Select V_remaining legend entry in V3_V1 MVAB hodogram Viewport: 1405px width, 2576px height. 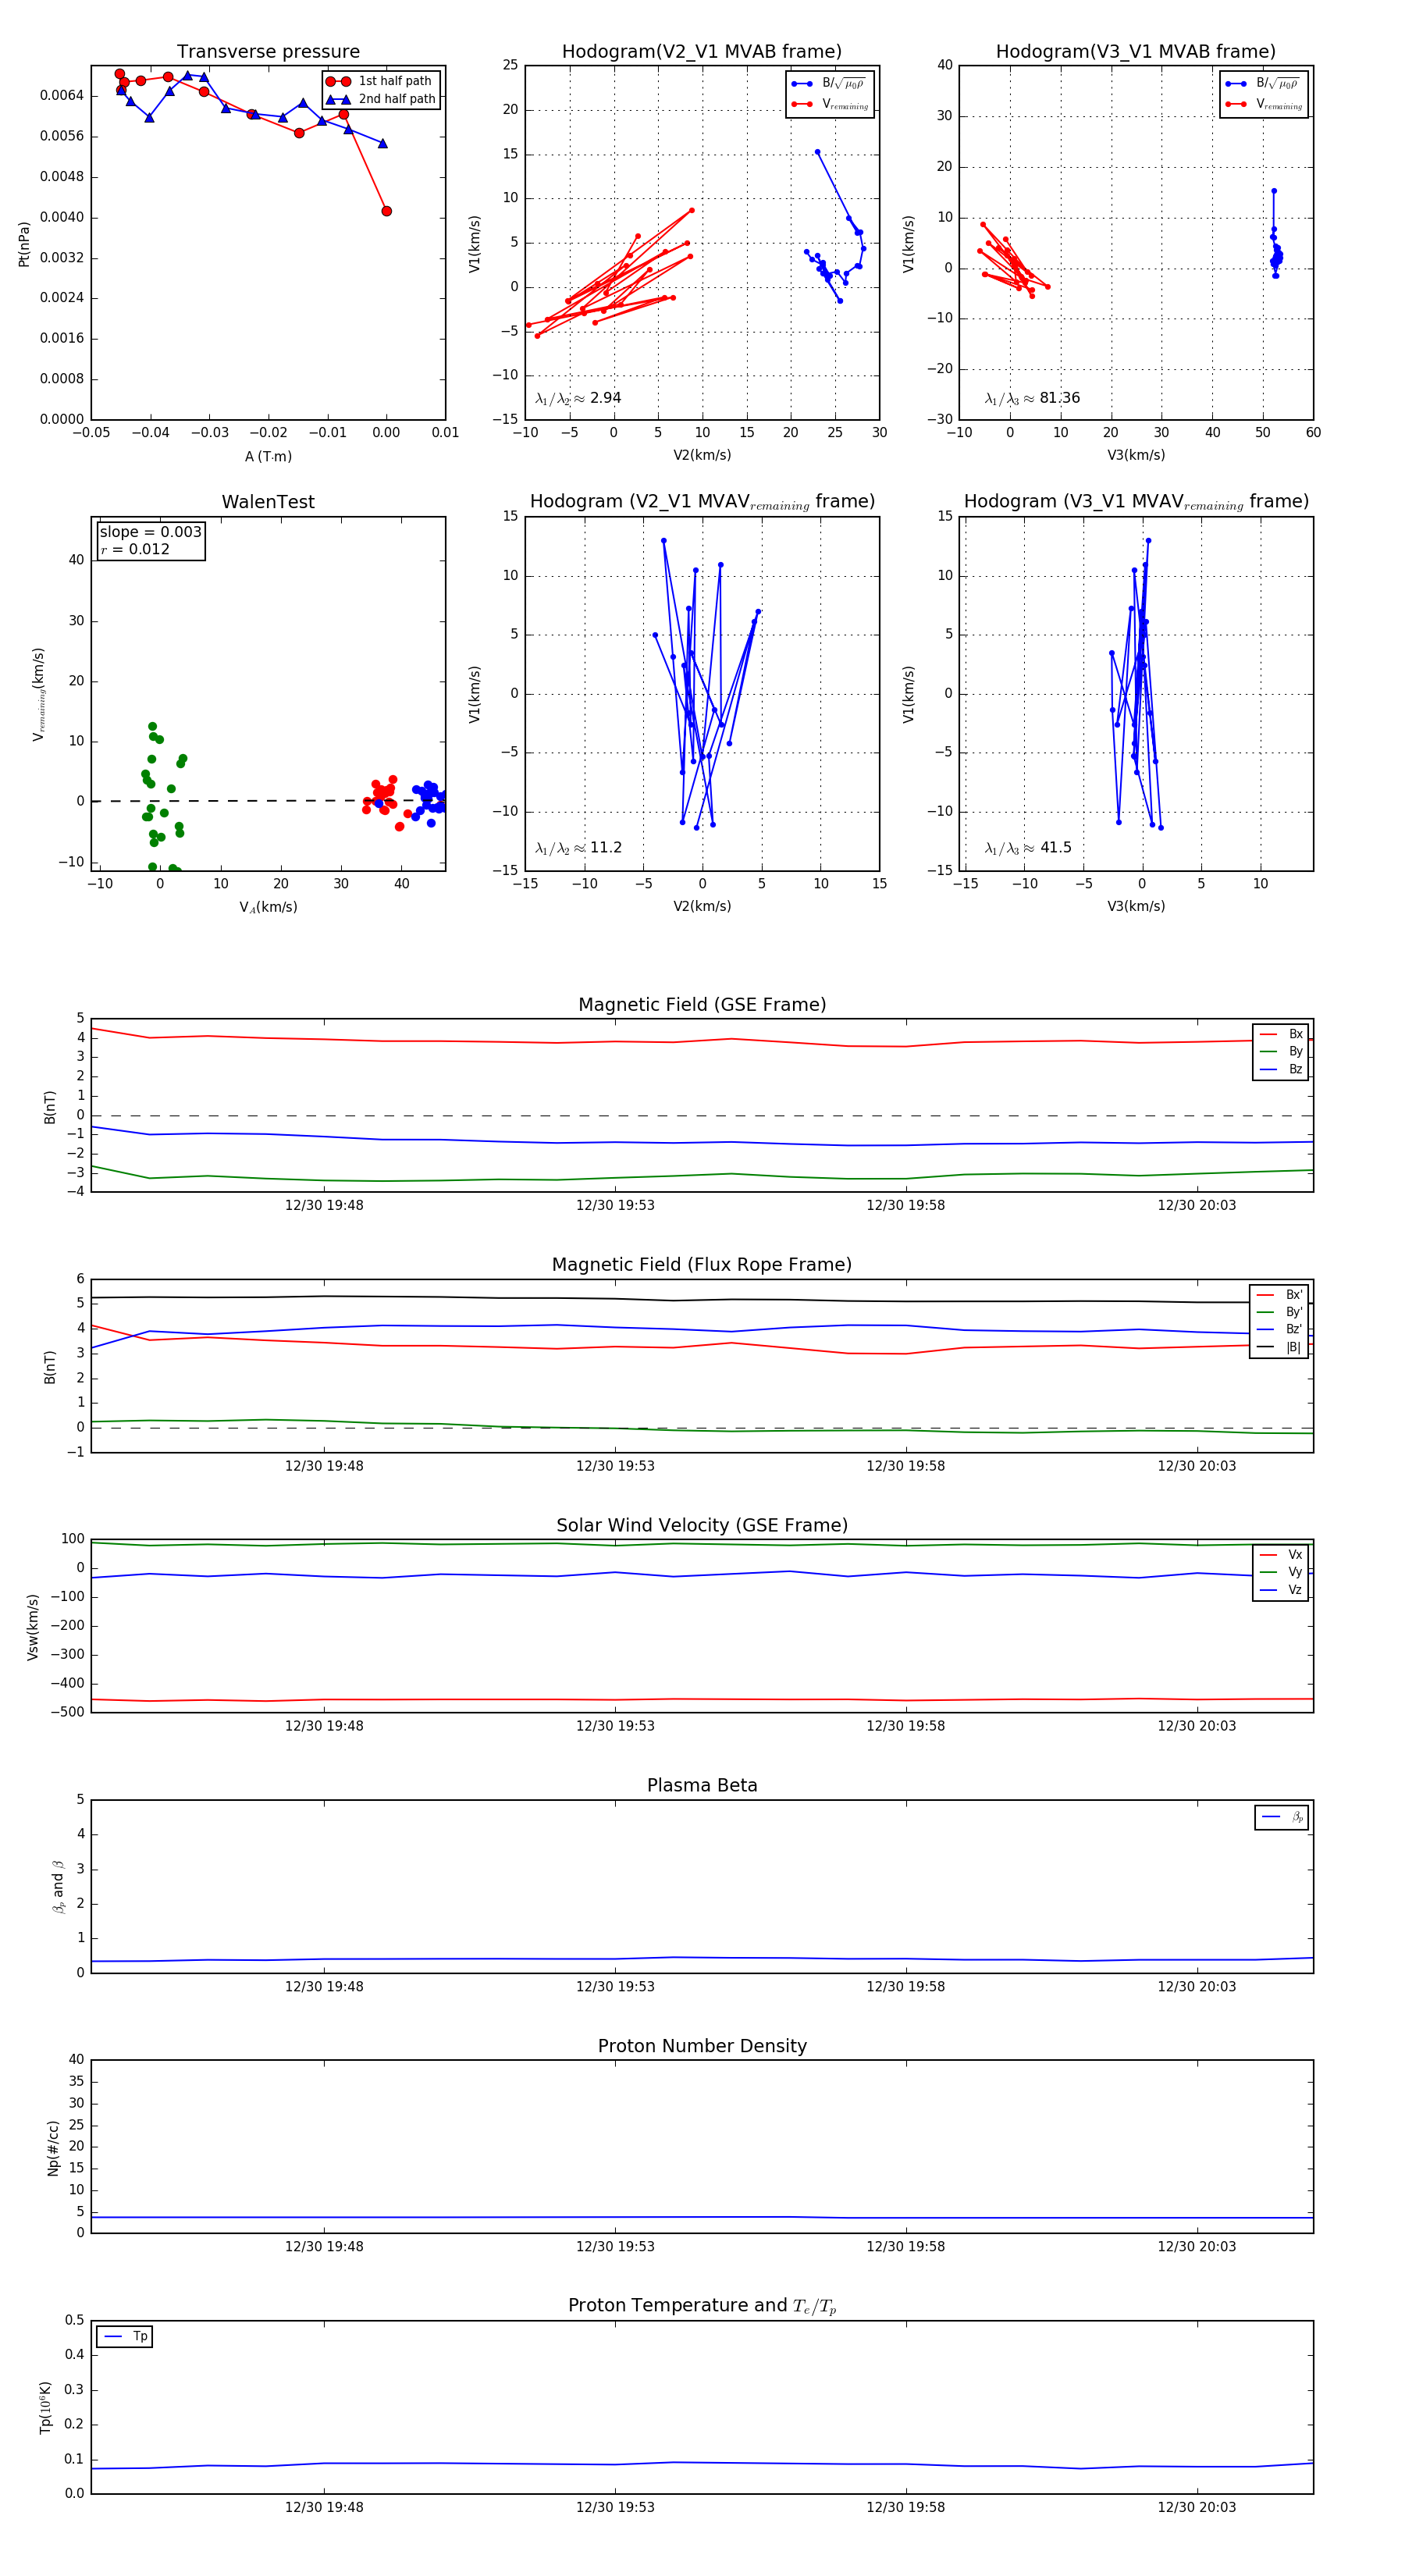[1264, 104]
